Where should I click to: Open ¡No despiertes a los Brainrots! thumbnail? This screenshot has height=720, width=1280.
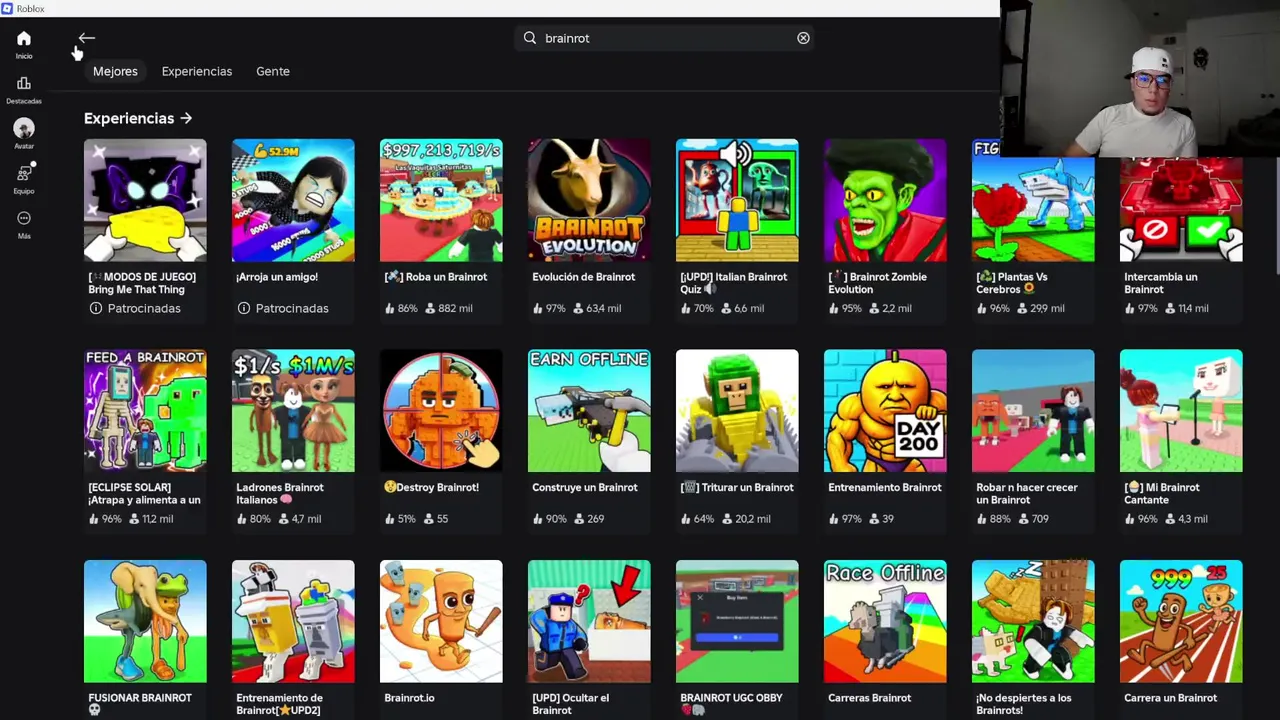(1033, 621)
